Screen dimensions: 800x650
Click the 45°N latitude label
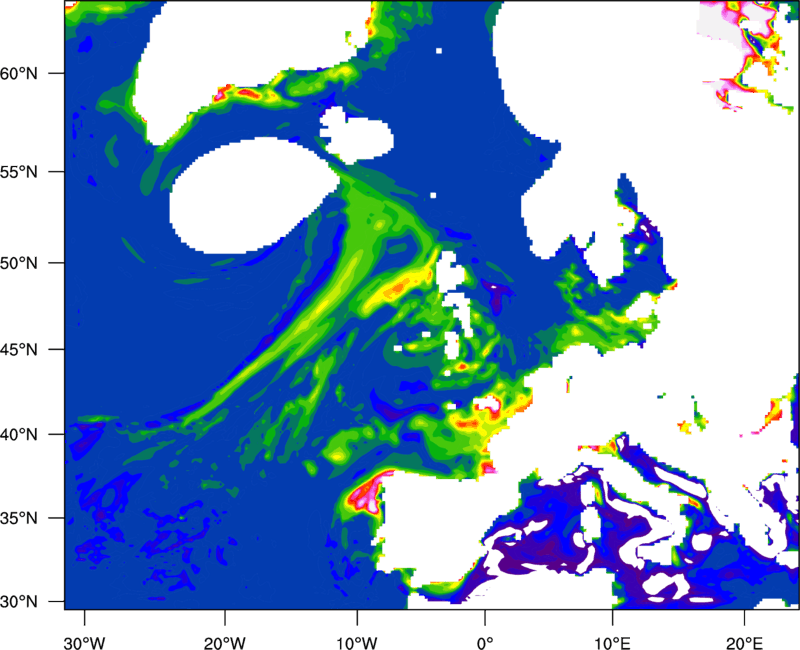(19, 350)
